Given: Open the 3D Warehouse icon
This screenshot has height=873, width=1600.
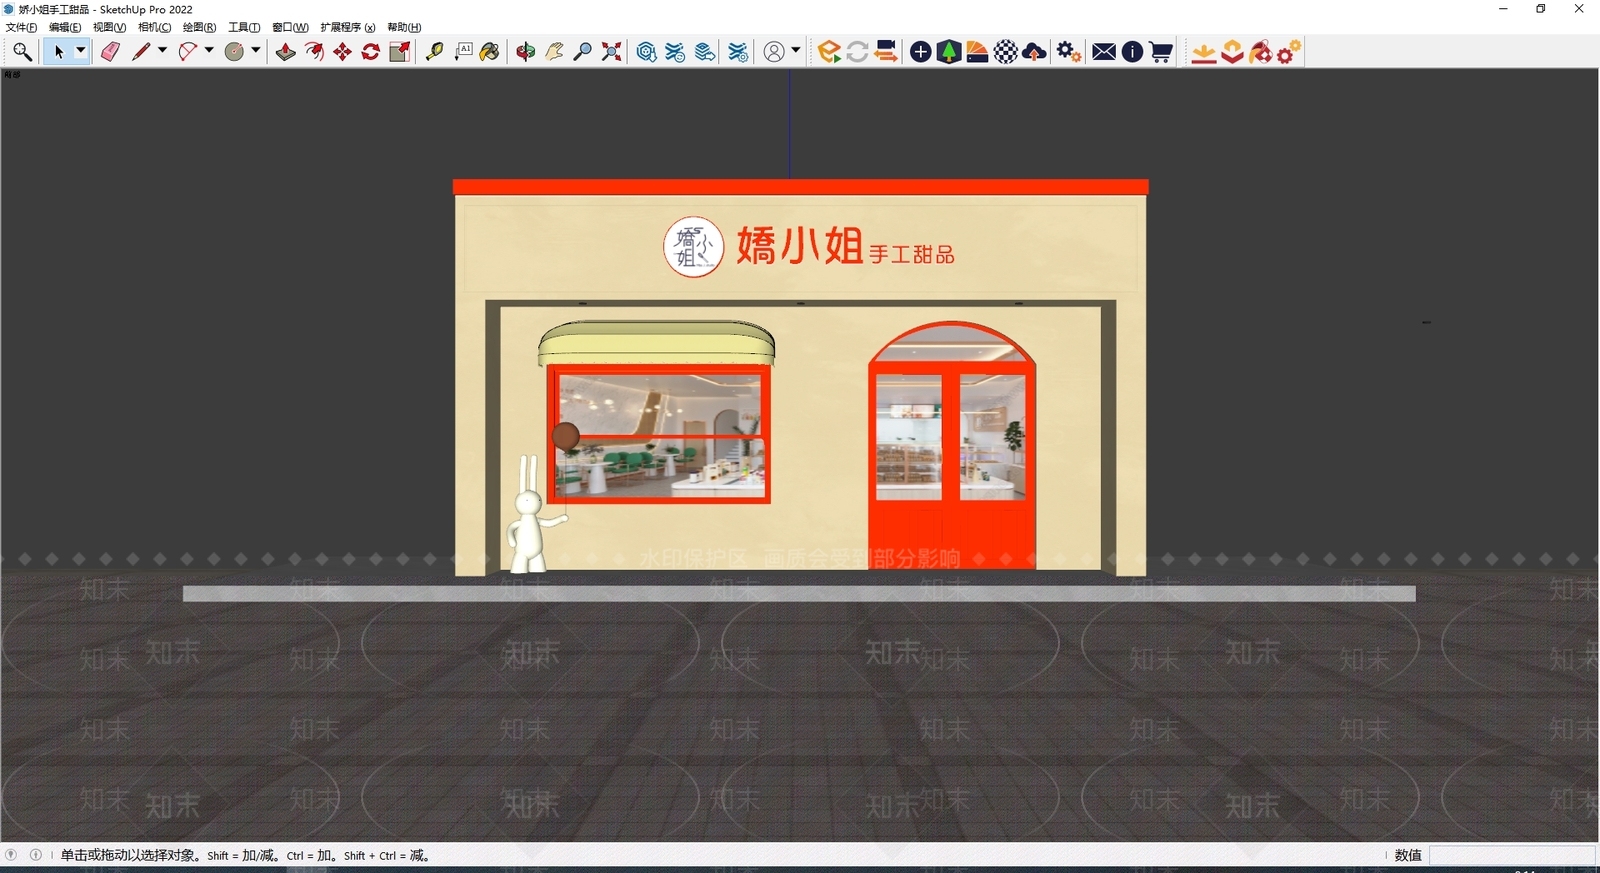Looking at the screenshot, I should pos(646,52).
